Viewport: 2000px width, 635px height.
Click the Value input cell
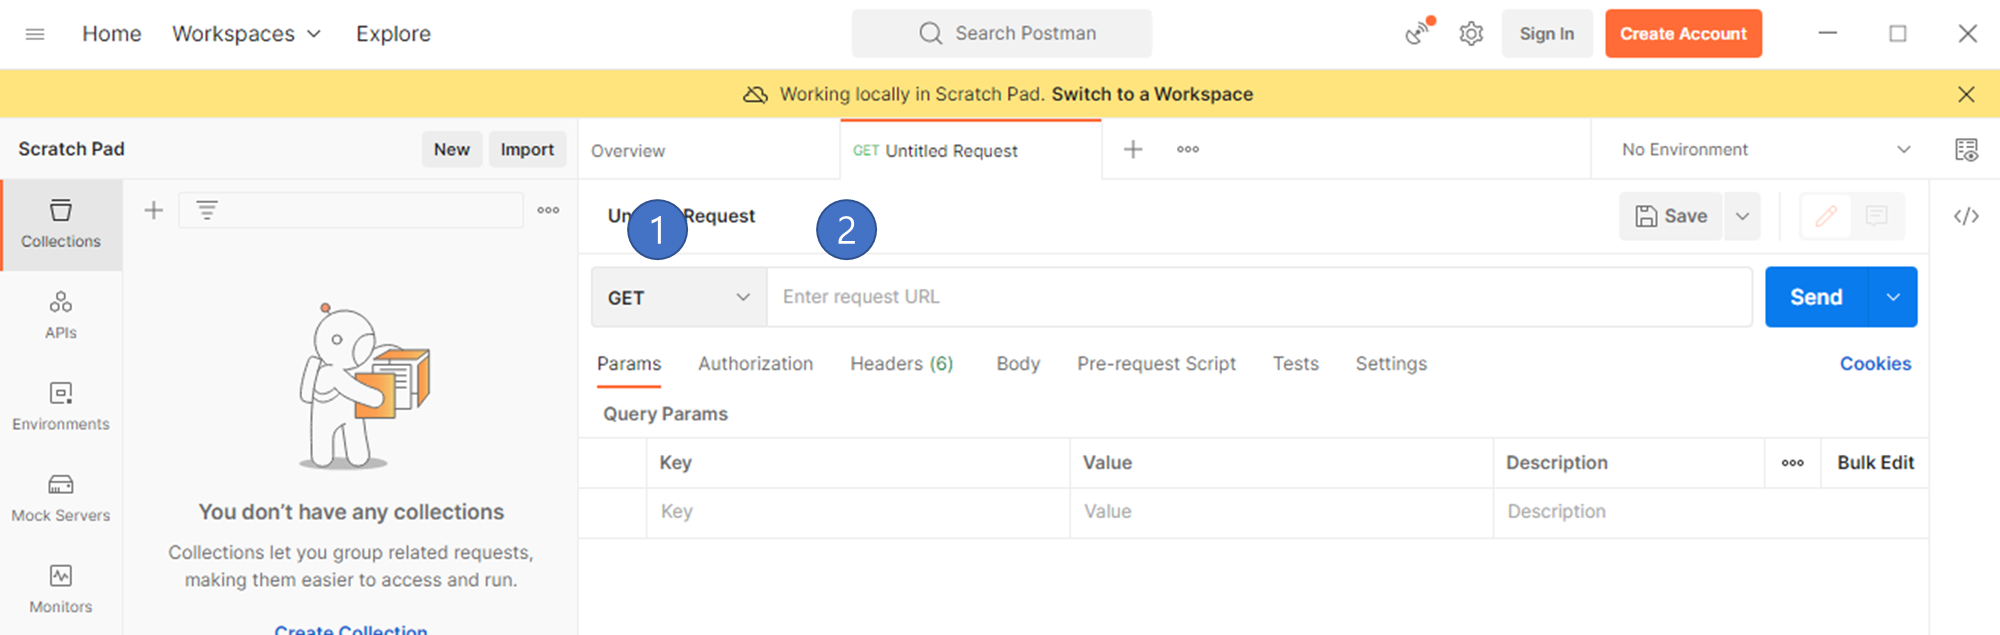pos(1282,512)
